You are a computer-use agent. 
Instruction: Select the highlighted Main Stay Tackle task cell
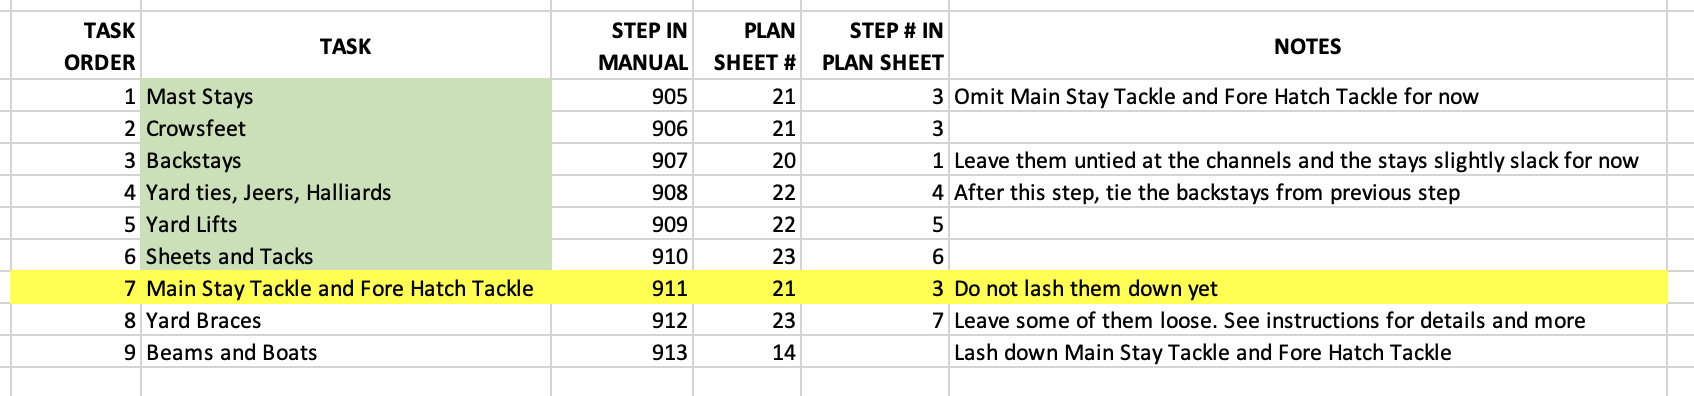(x=346, y=288)
